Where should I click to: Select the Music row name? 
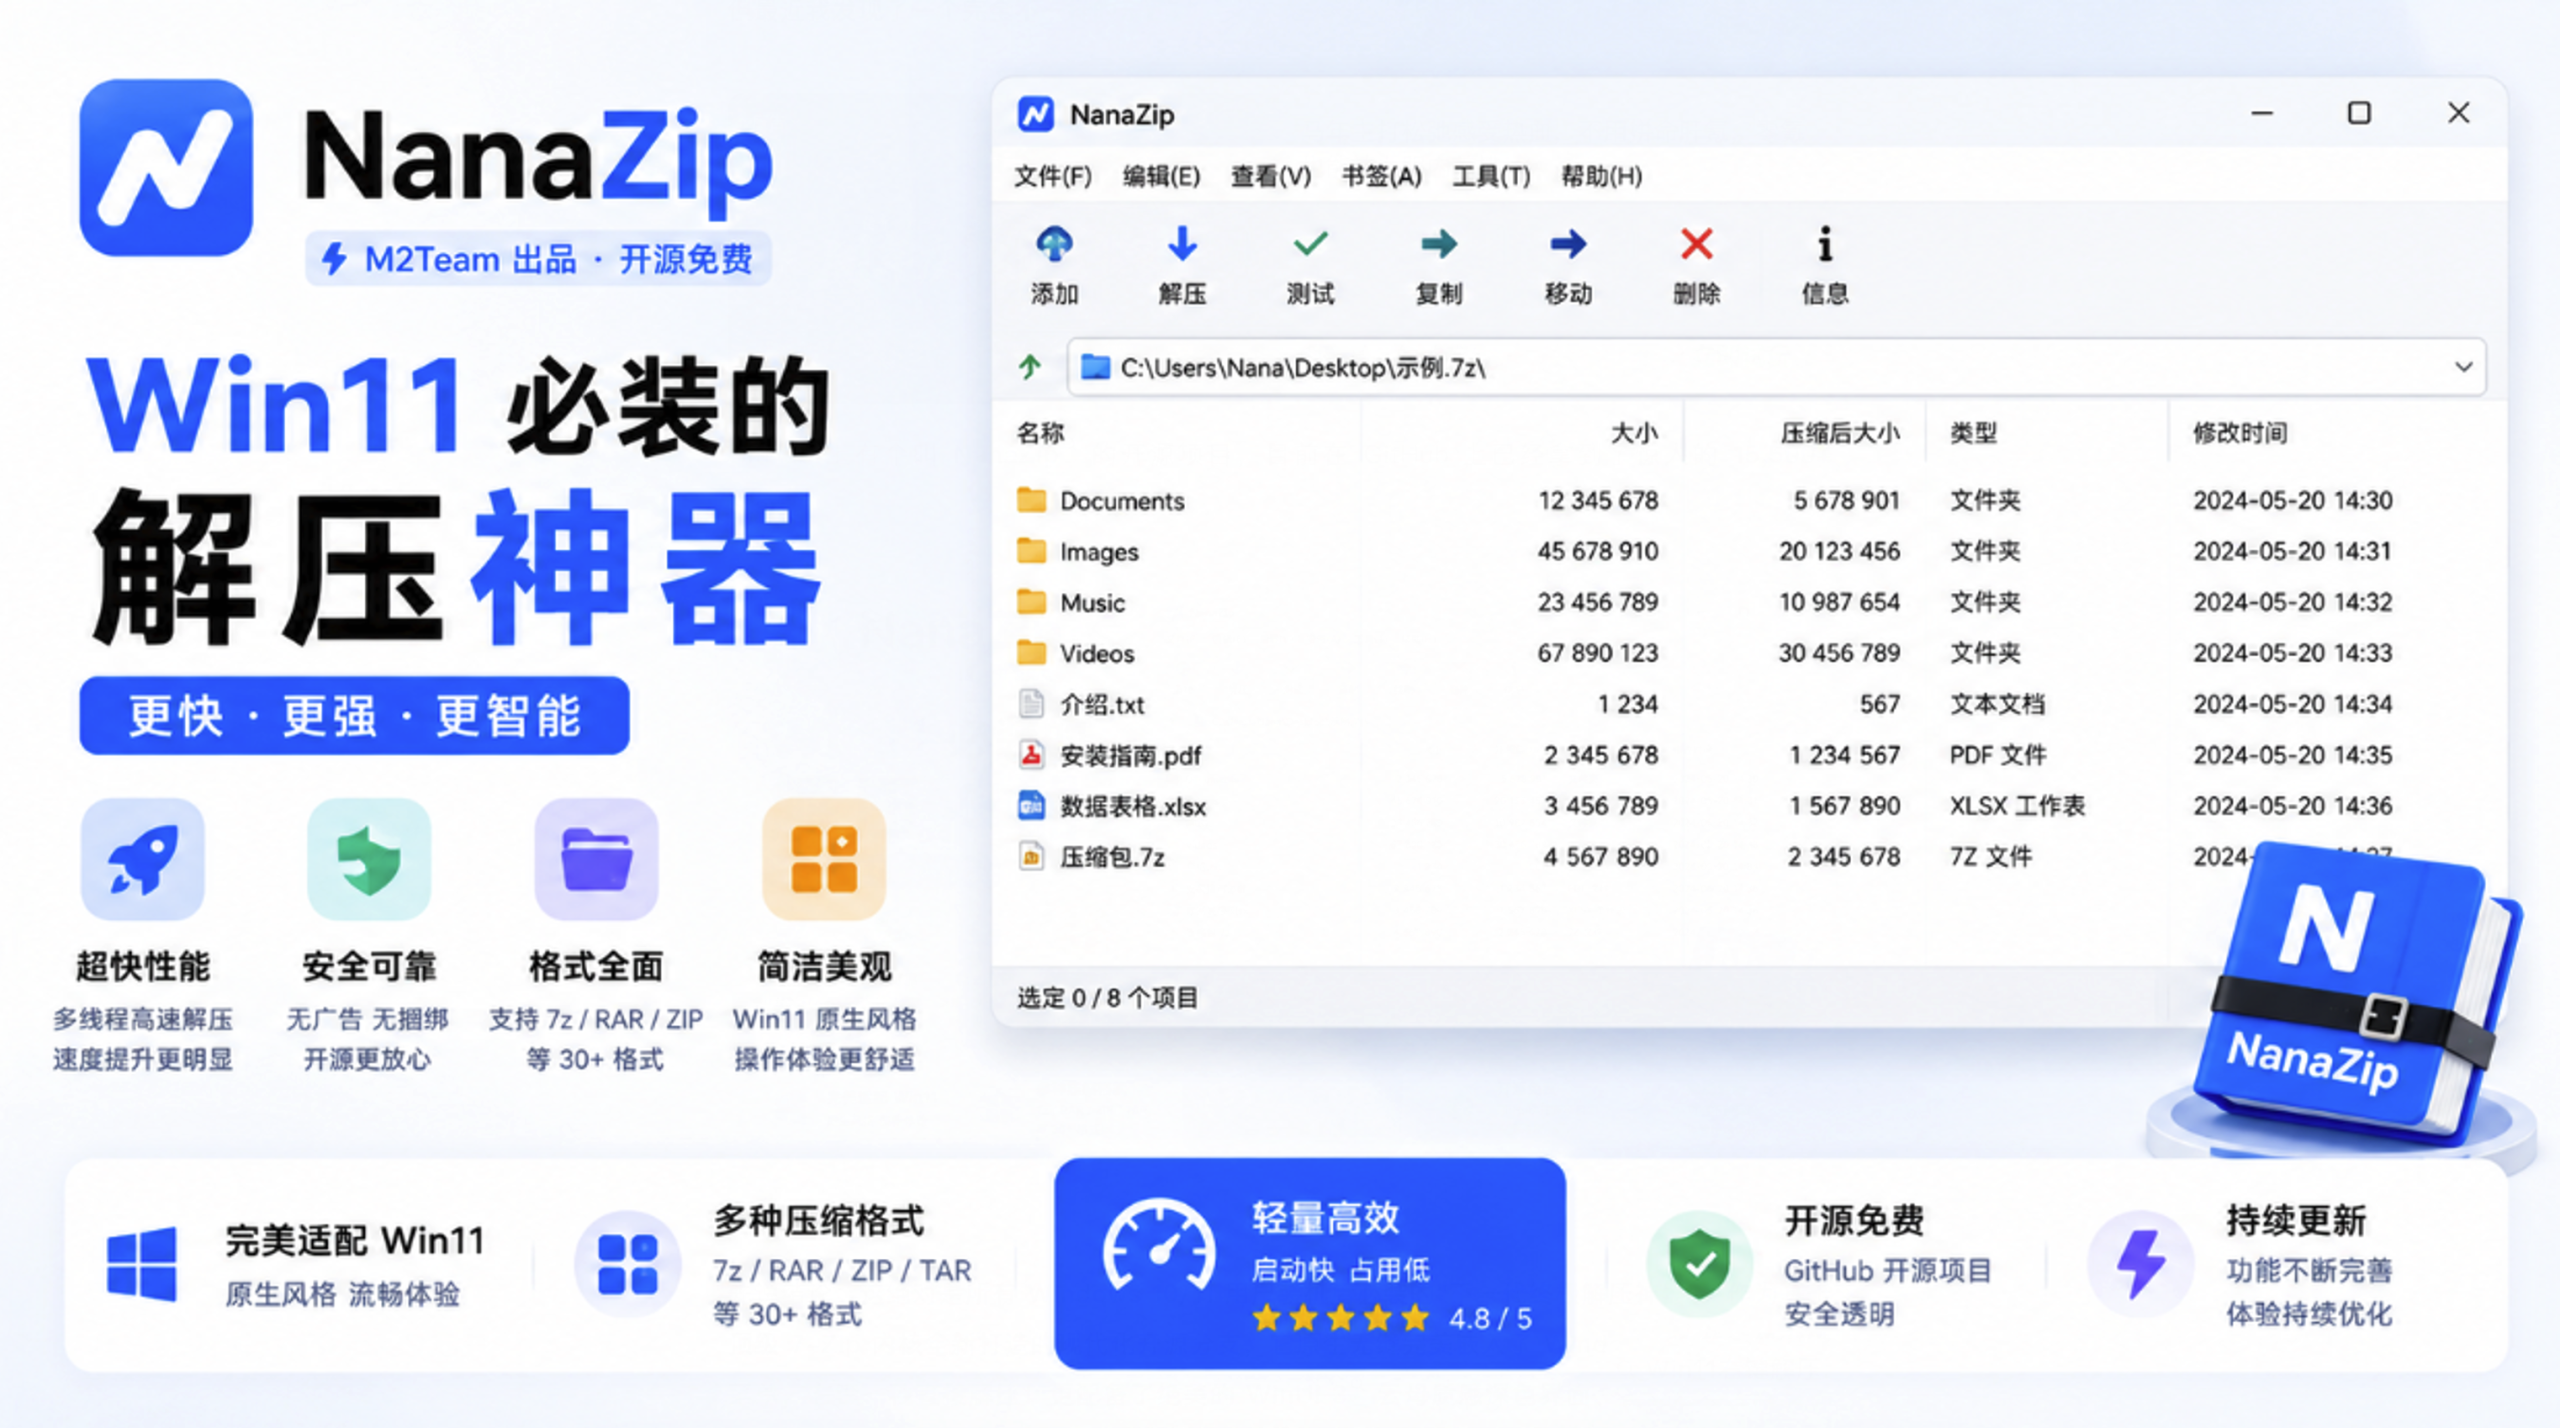pos(1092,602)
